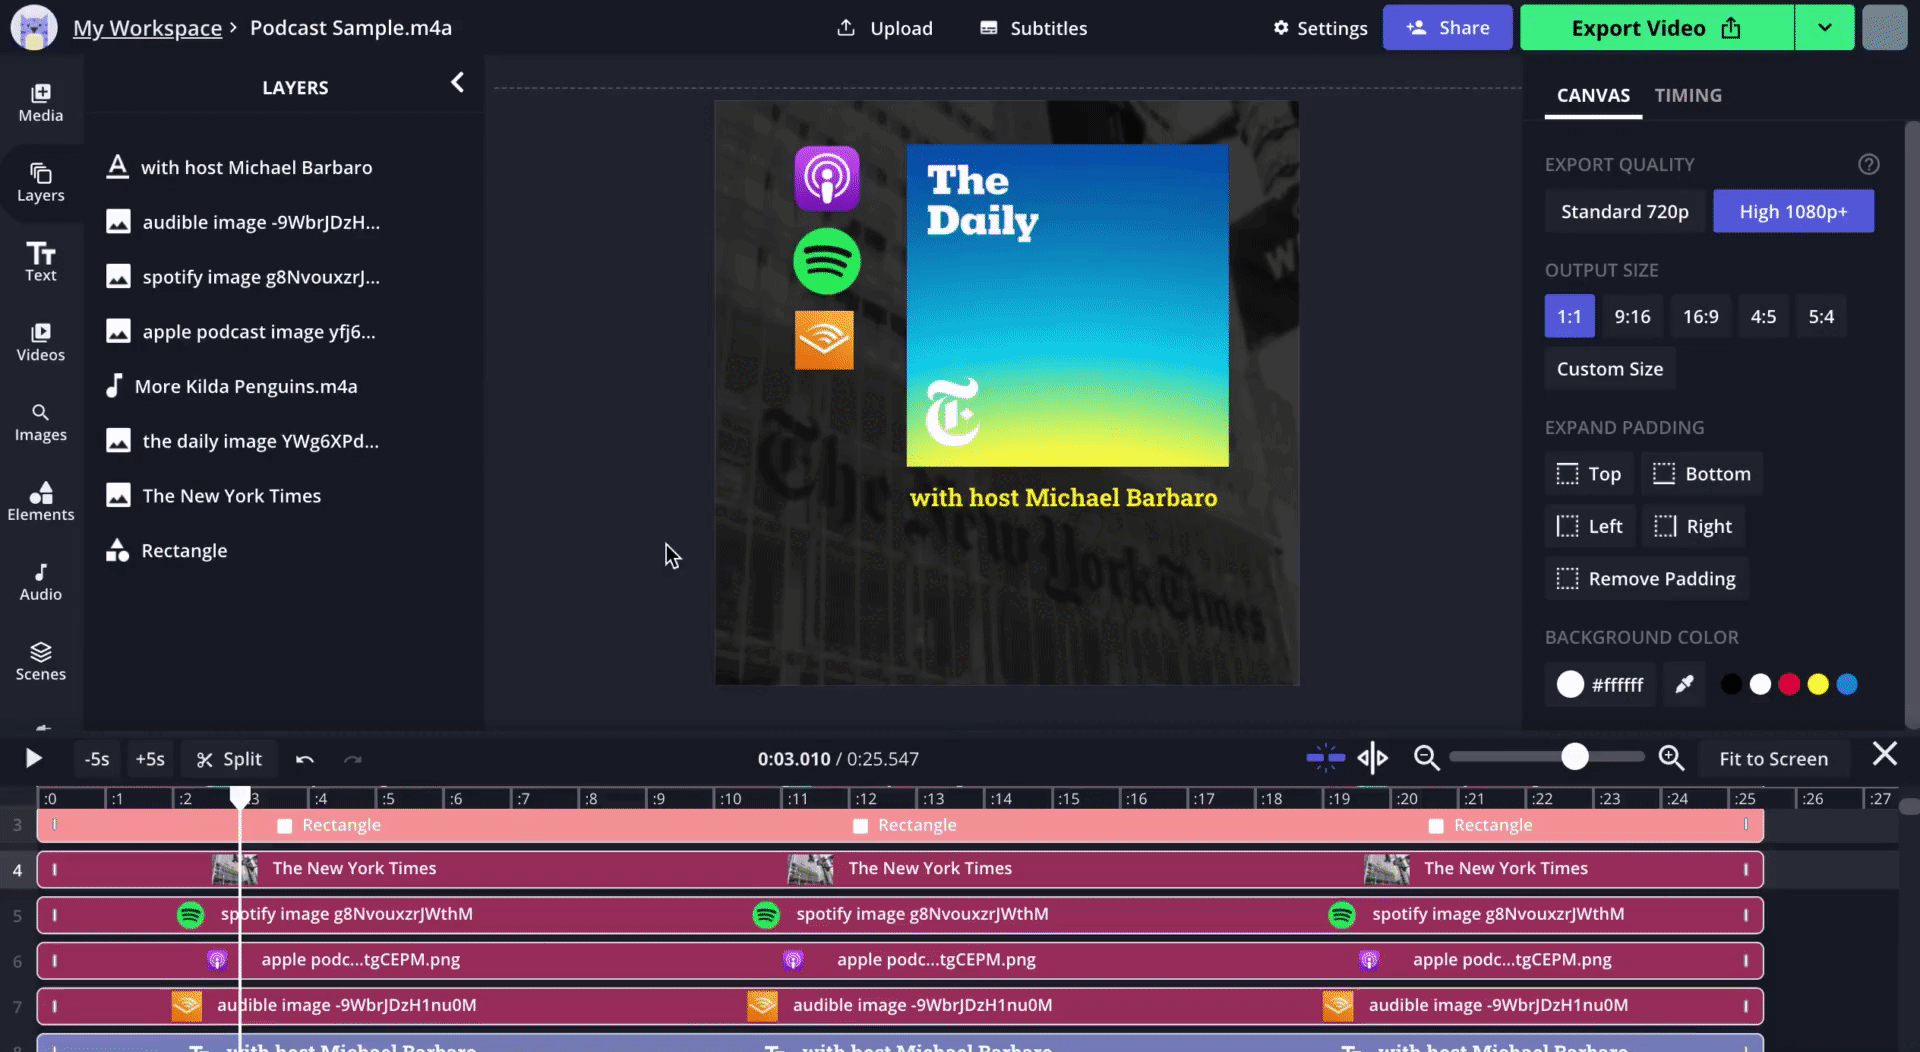Switch to the Timing tab
The width and height of the screenshot is (1920, 1052).
1687,95
